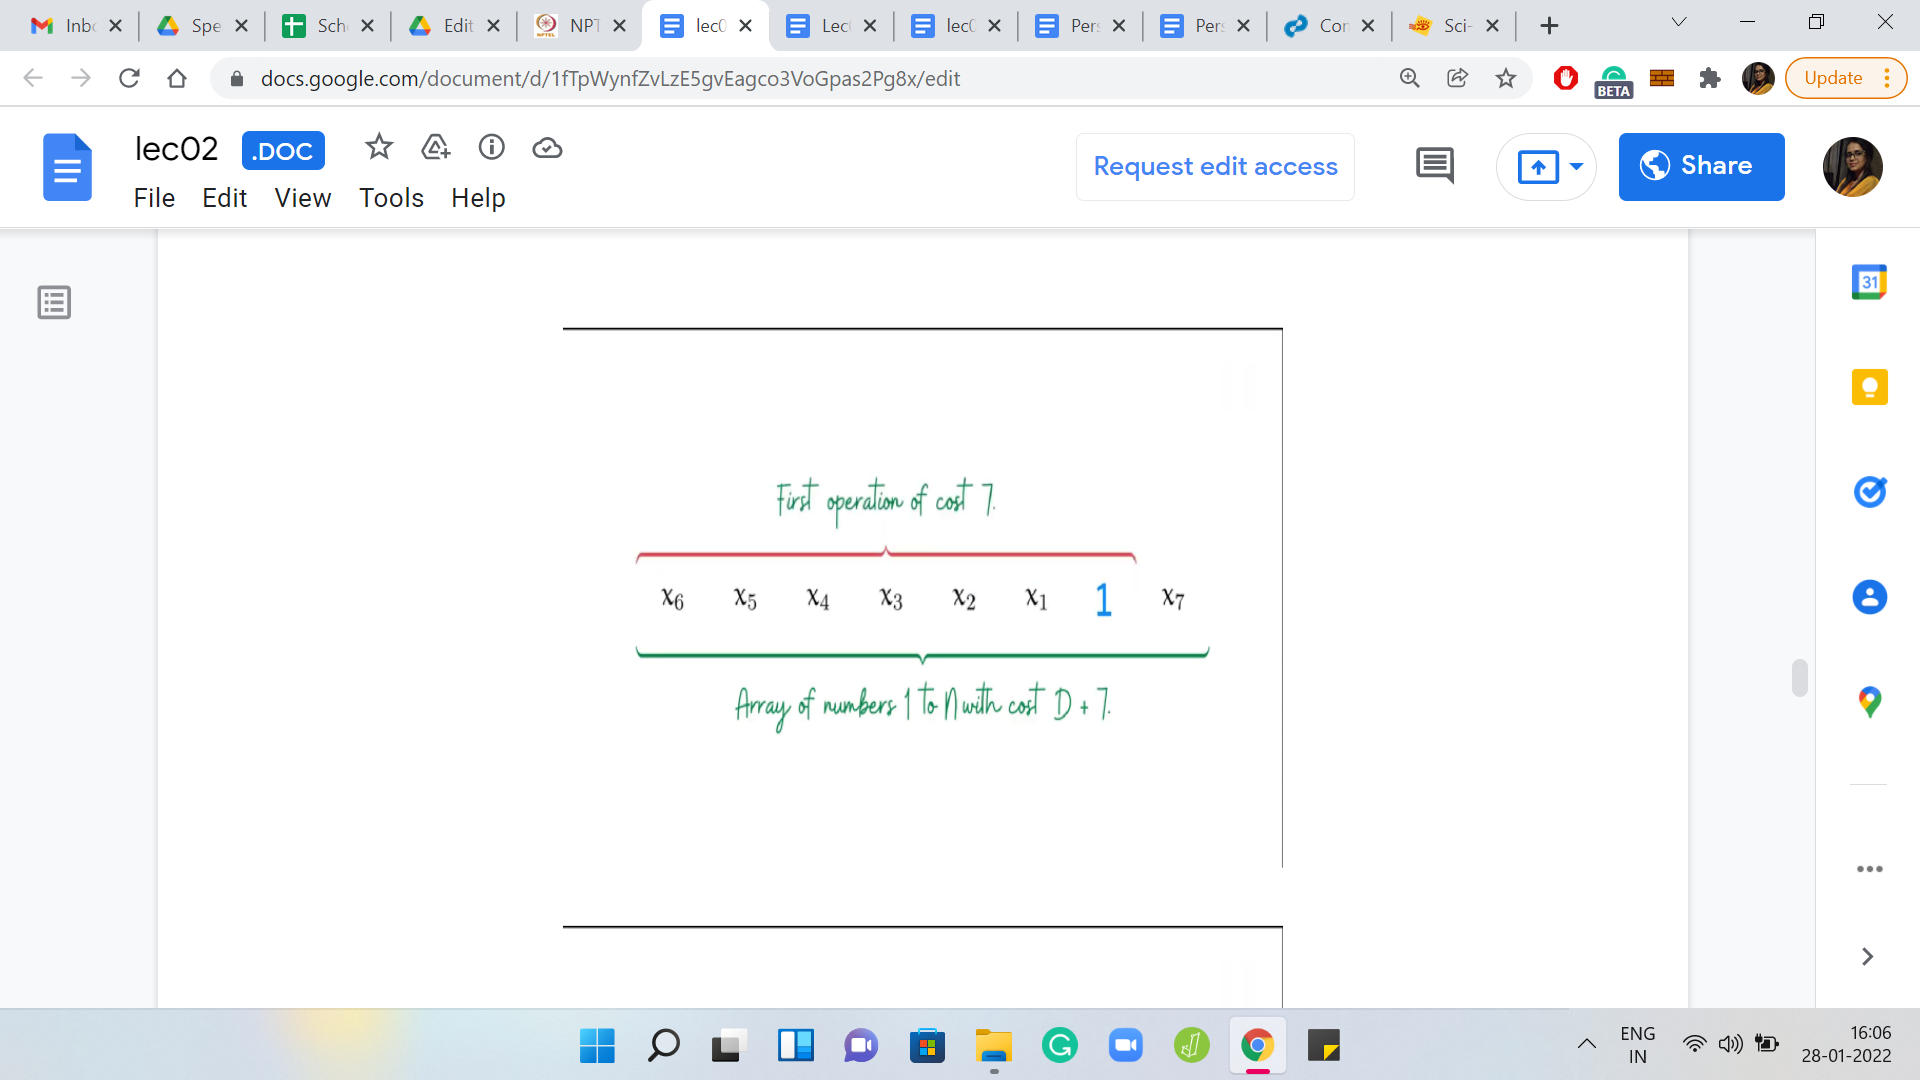Open document info details icon
The width and height of the screenshot is (1920, 1080).
coord(491,148)
